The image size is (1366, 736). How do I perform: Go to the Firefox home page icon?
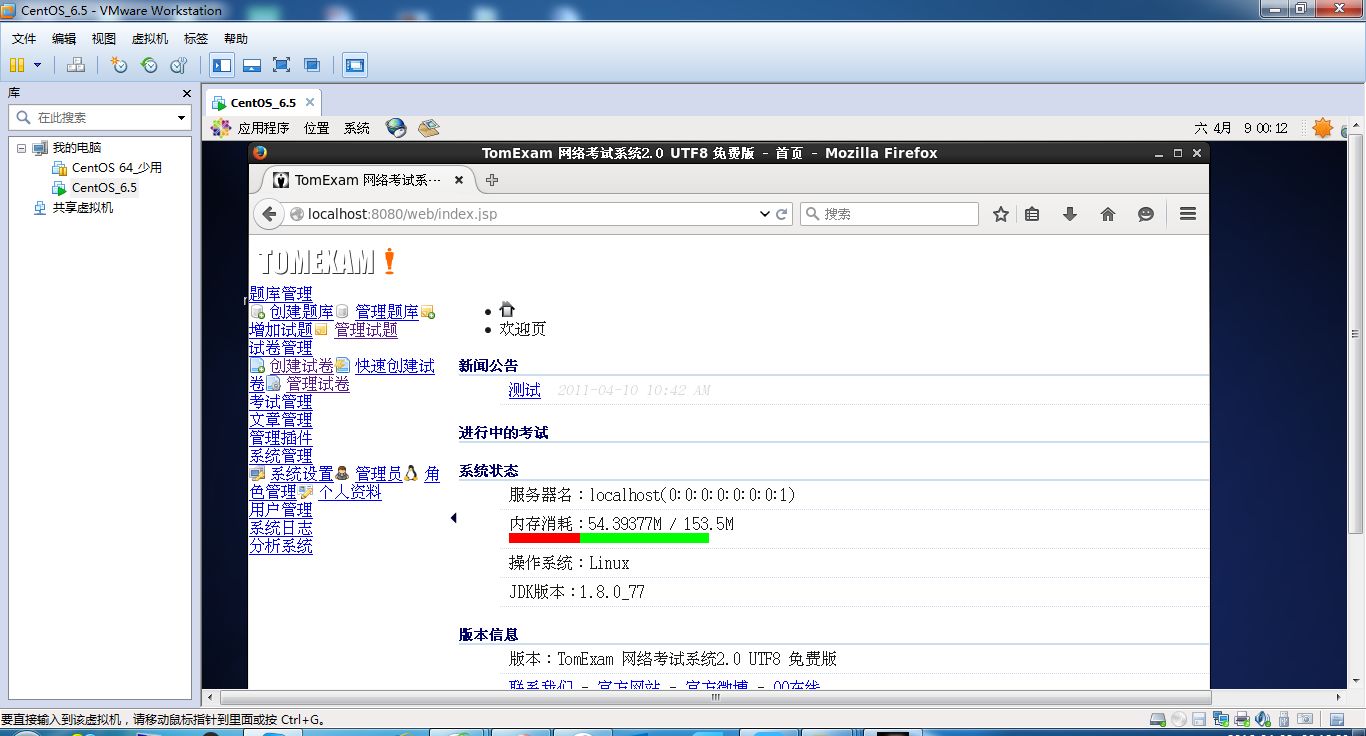[1107, 214]
